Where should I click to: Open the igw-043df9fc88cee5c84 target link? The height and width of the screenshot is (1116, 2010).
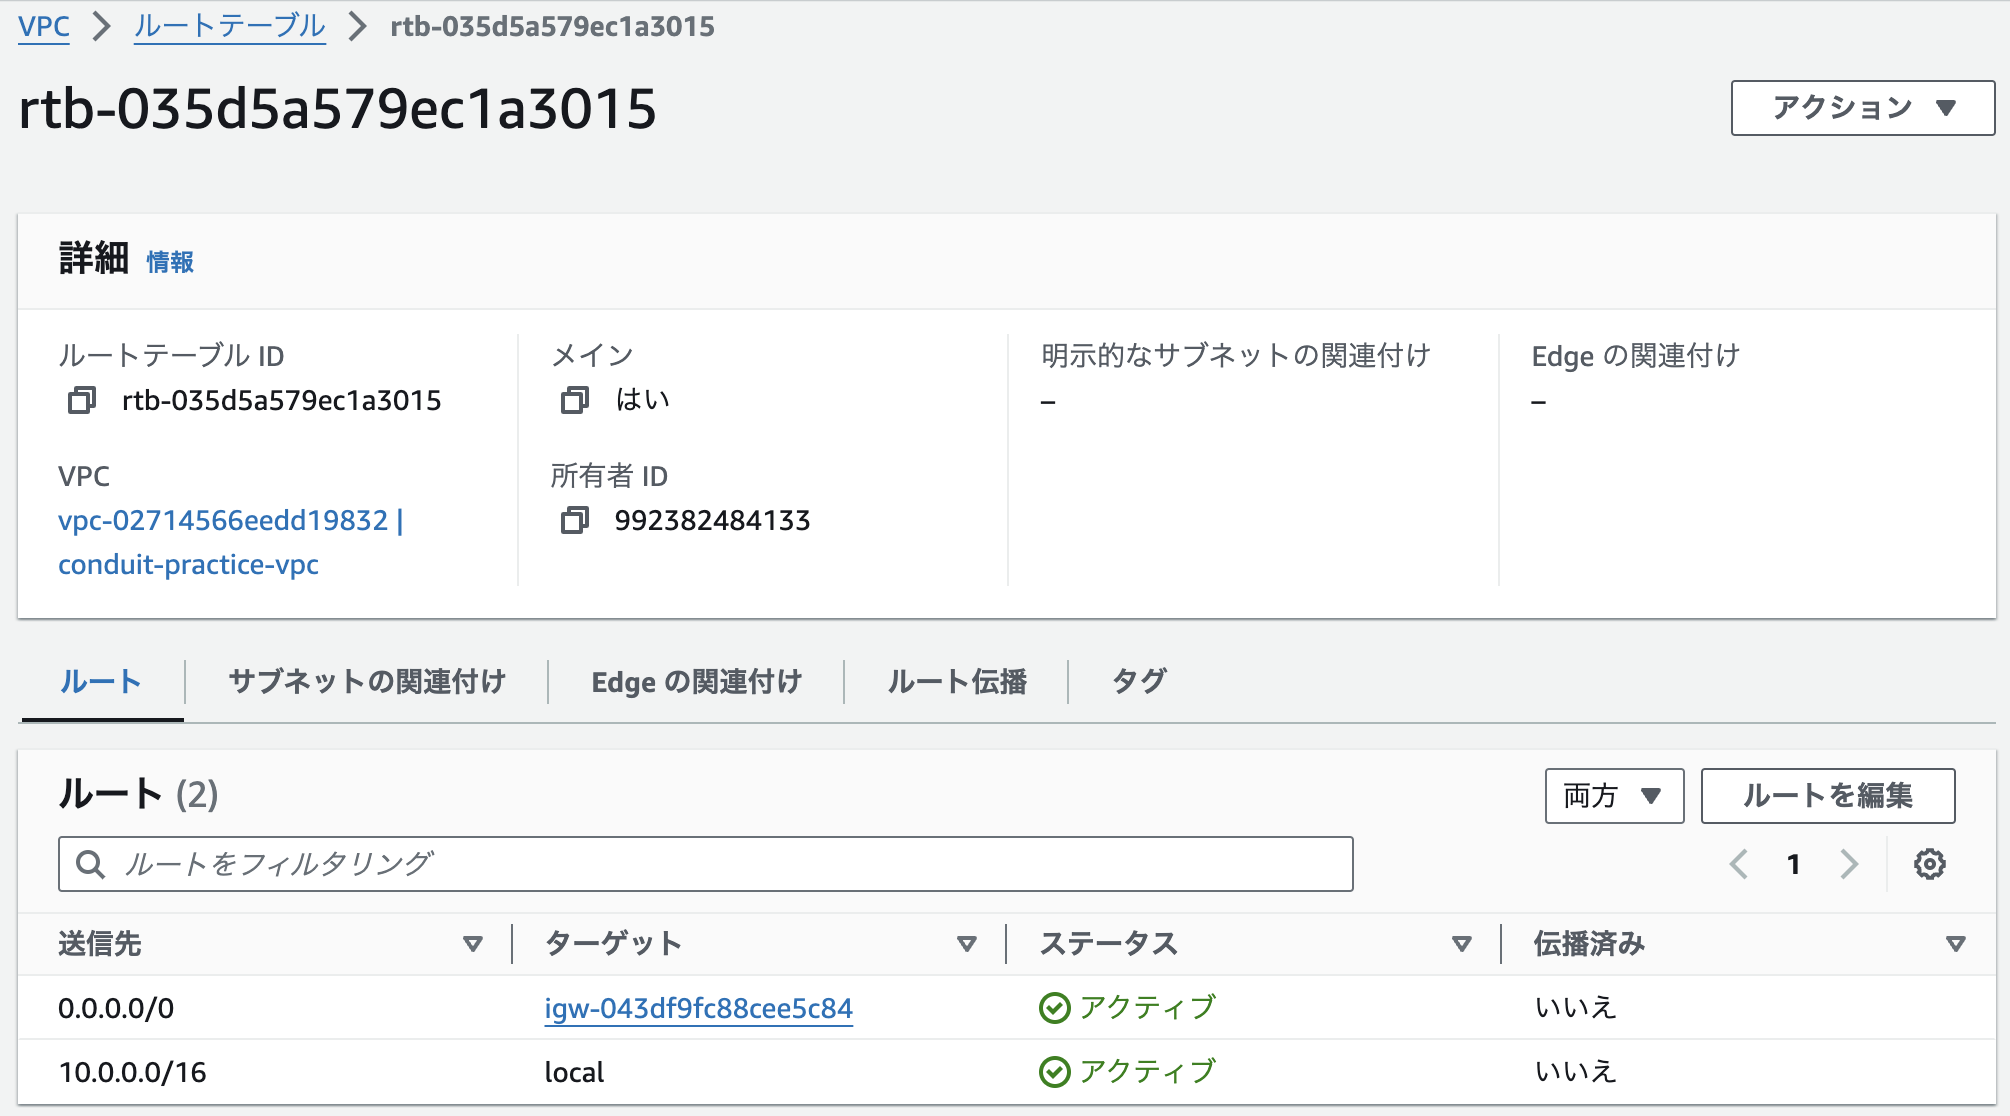698,1008
